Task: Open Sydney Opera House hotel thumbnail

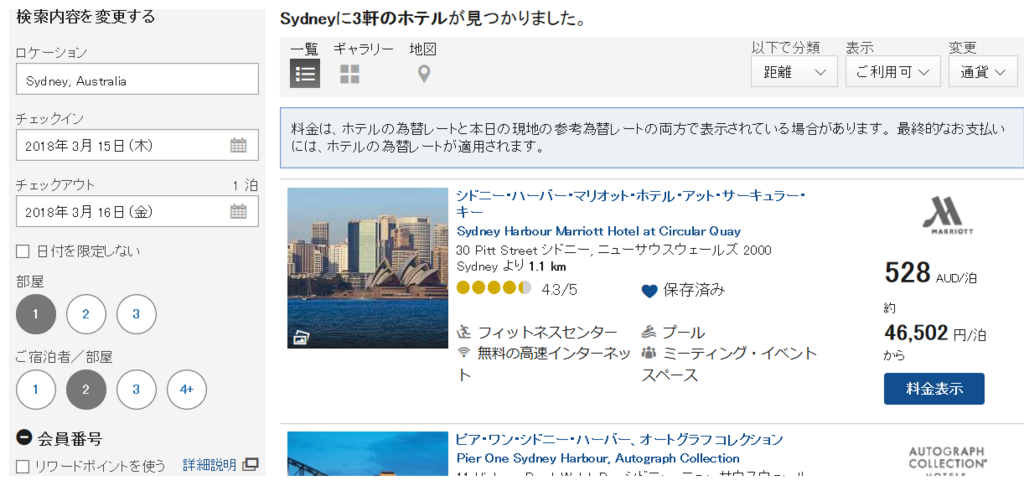Action: [x=368, y=268]
